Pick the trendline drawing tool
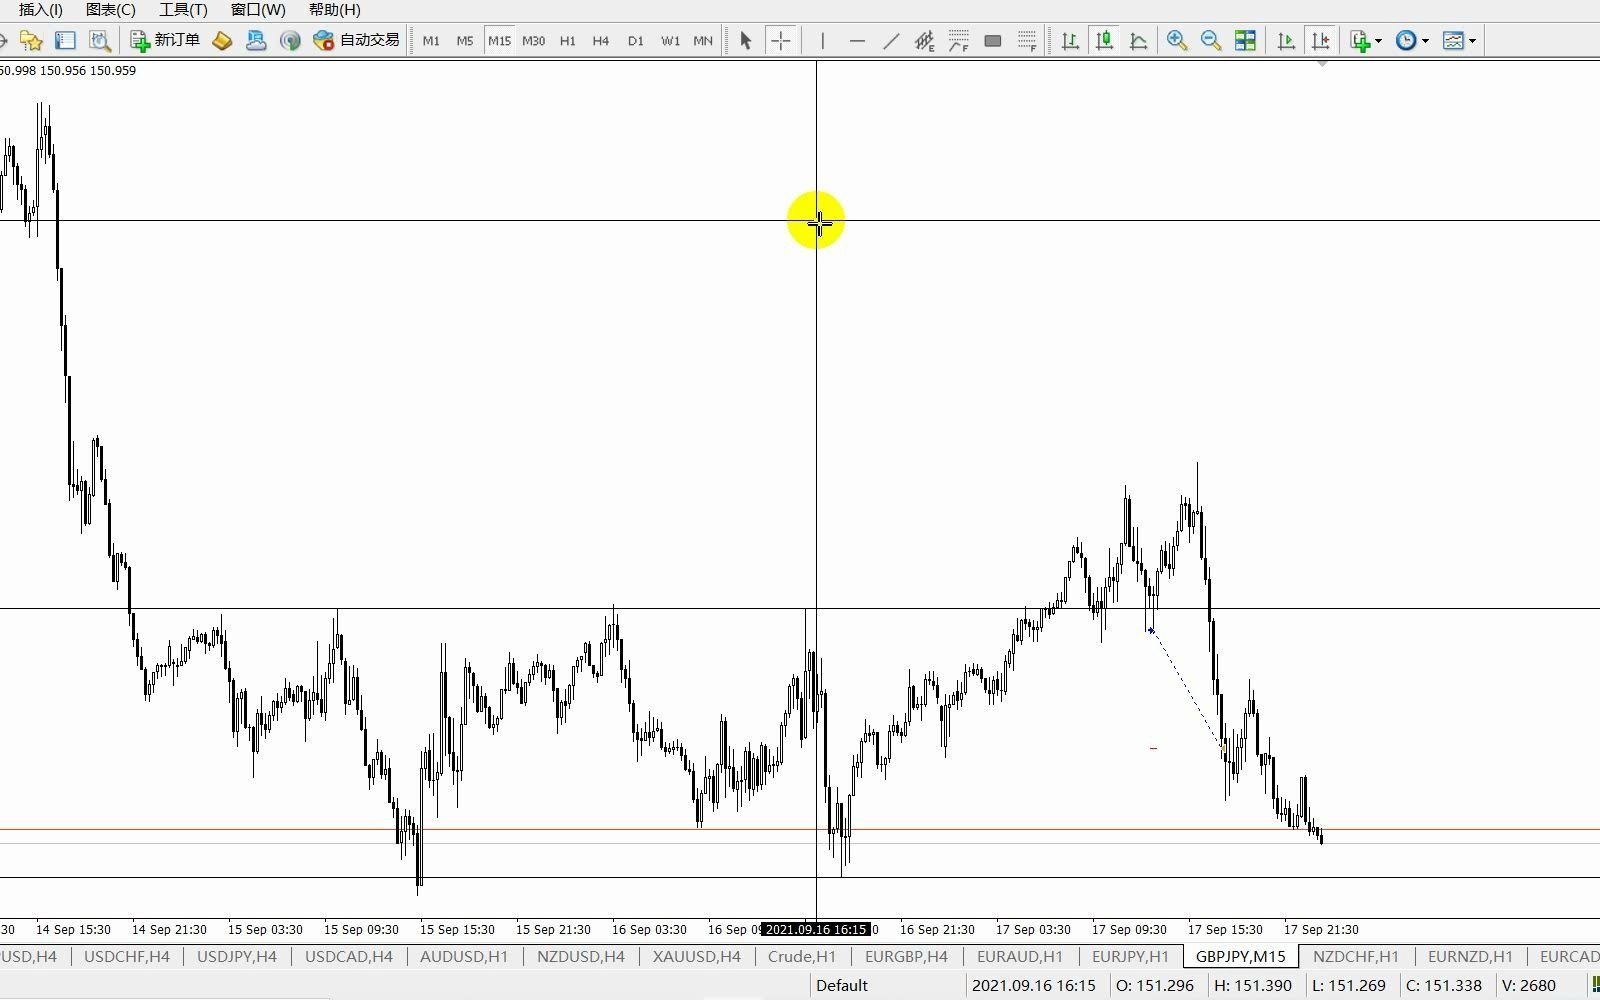Image resolution: width=1600 pixels, height=1000 pixels. point(891,41)
